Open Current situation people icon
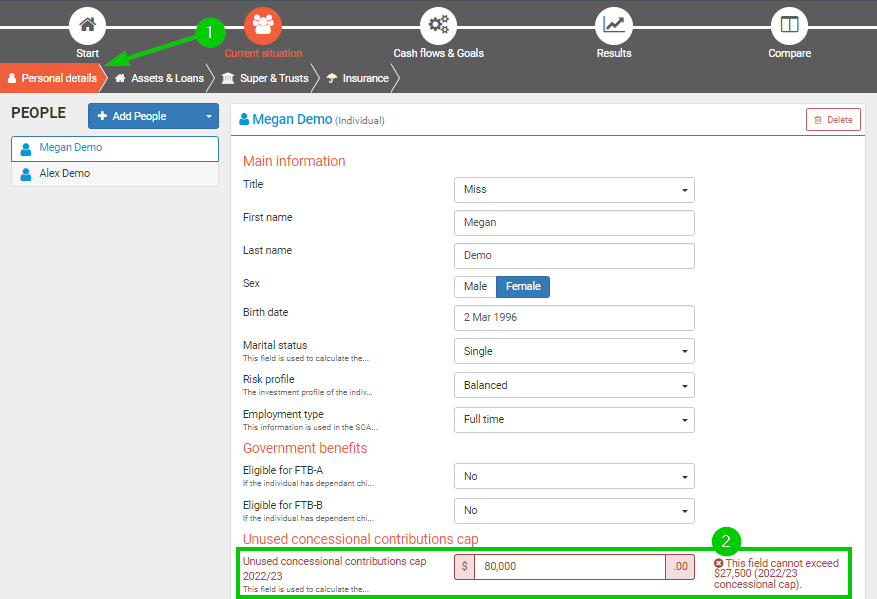 (x=263, y=25)
